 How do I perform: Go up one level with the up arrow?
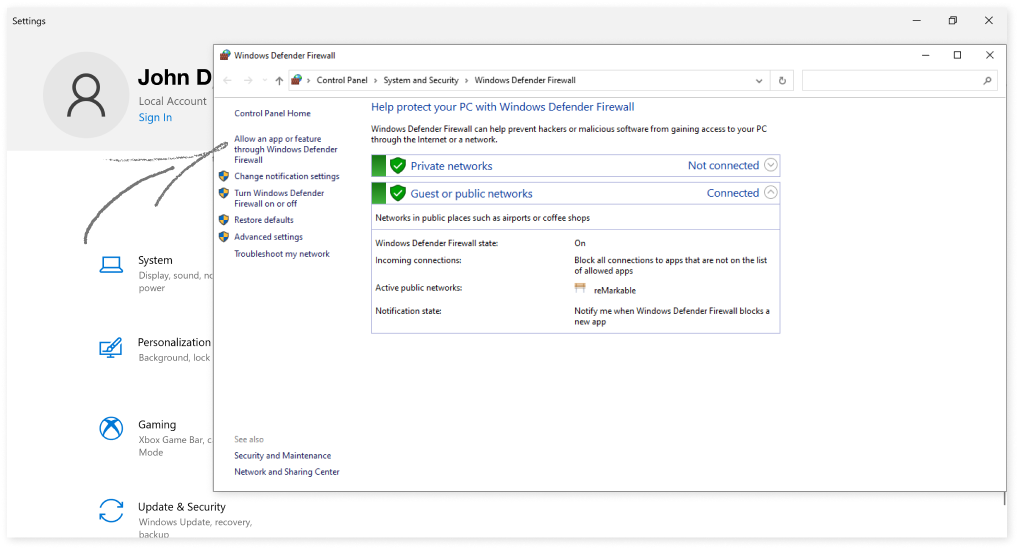click(x=279, y=81)
